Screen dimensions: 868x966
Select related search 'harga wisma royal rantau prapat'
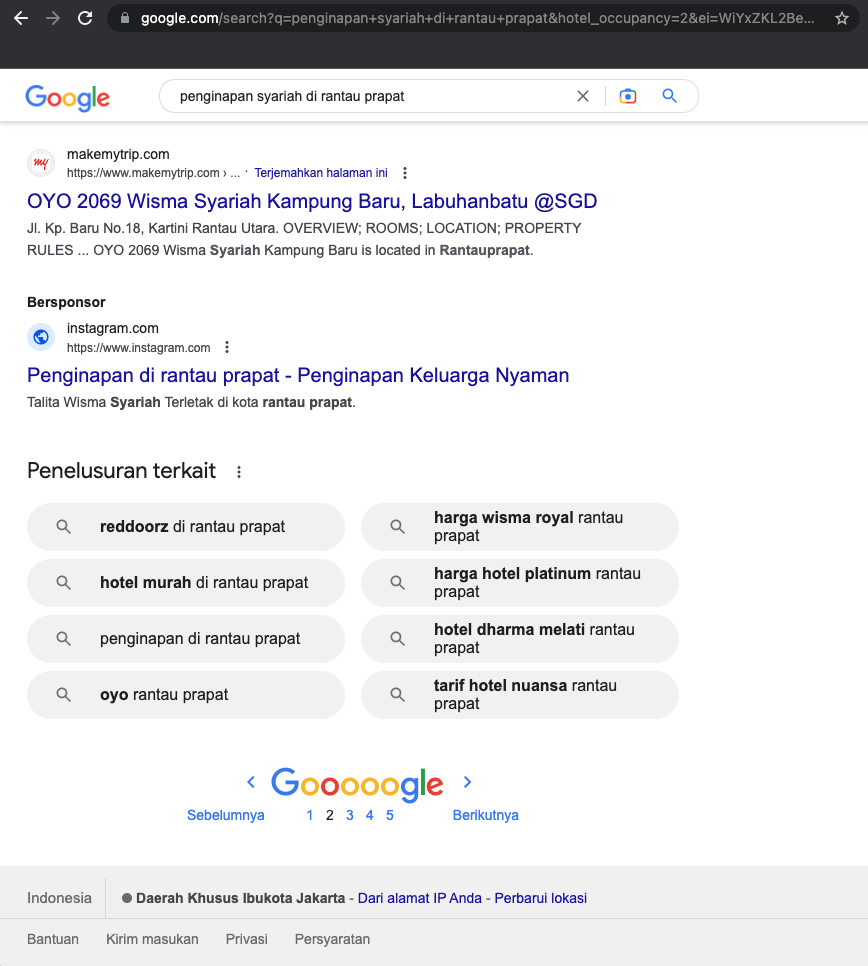pyautogui.click(x=520, y=527)
